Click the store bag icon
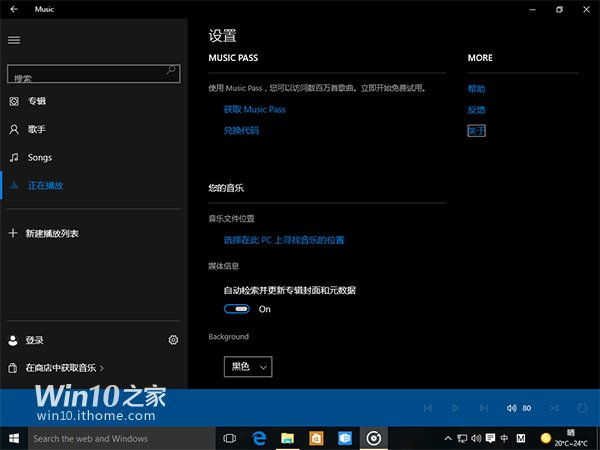This screenshot has height=450, width=600. click(x=13, y=368)
